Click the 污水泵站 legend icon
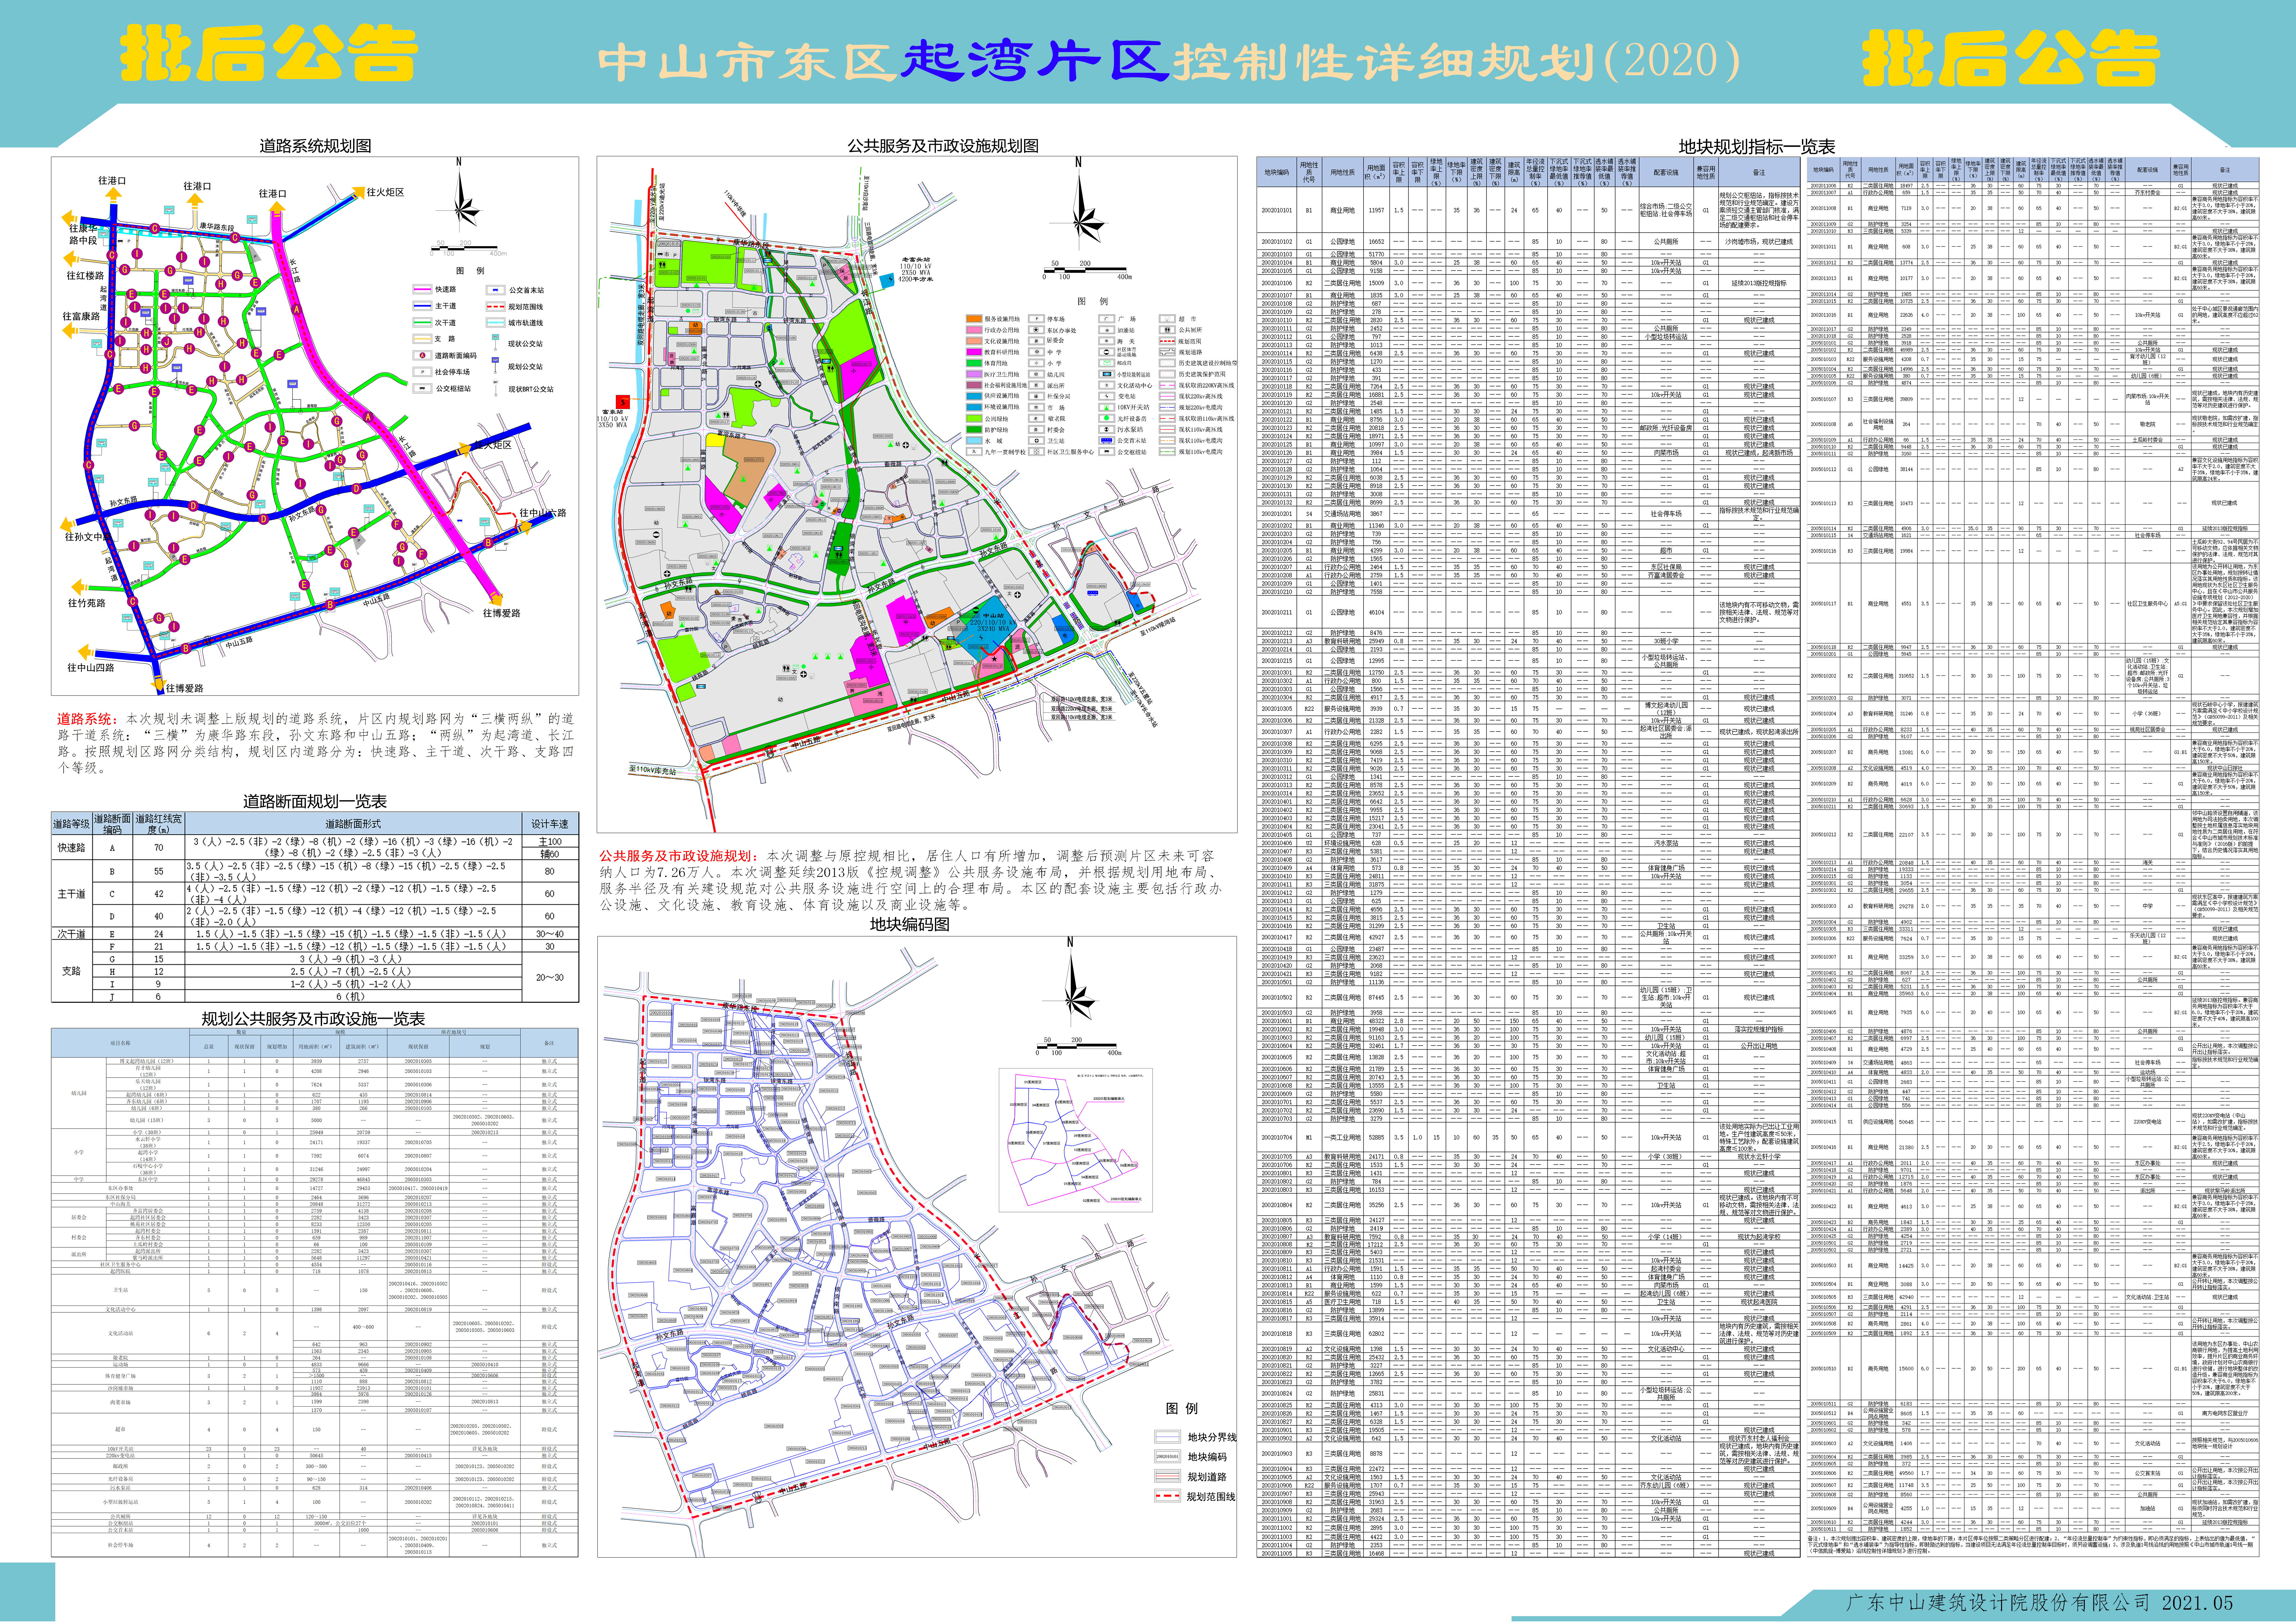The width and height of the screenshot is (2296, 1624). point(1107,430)
